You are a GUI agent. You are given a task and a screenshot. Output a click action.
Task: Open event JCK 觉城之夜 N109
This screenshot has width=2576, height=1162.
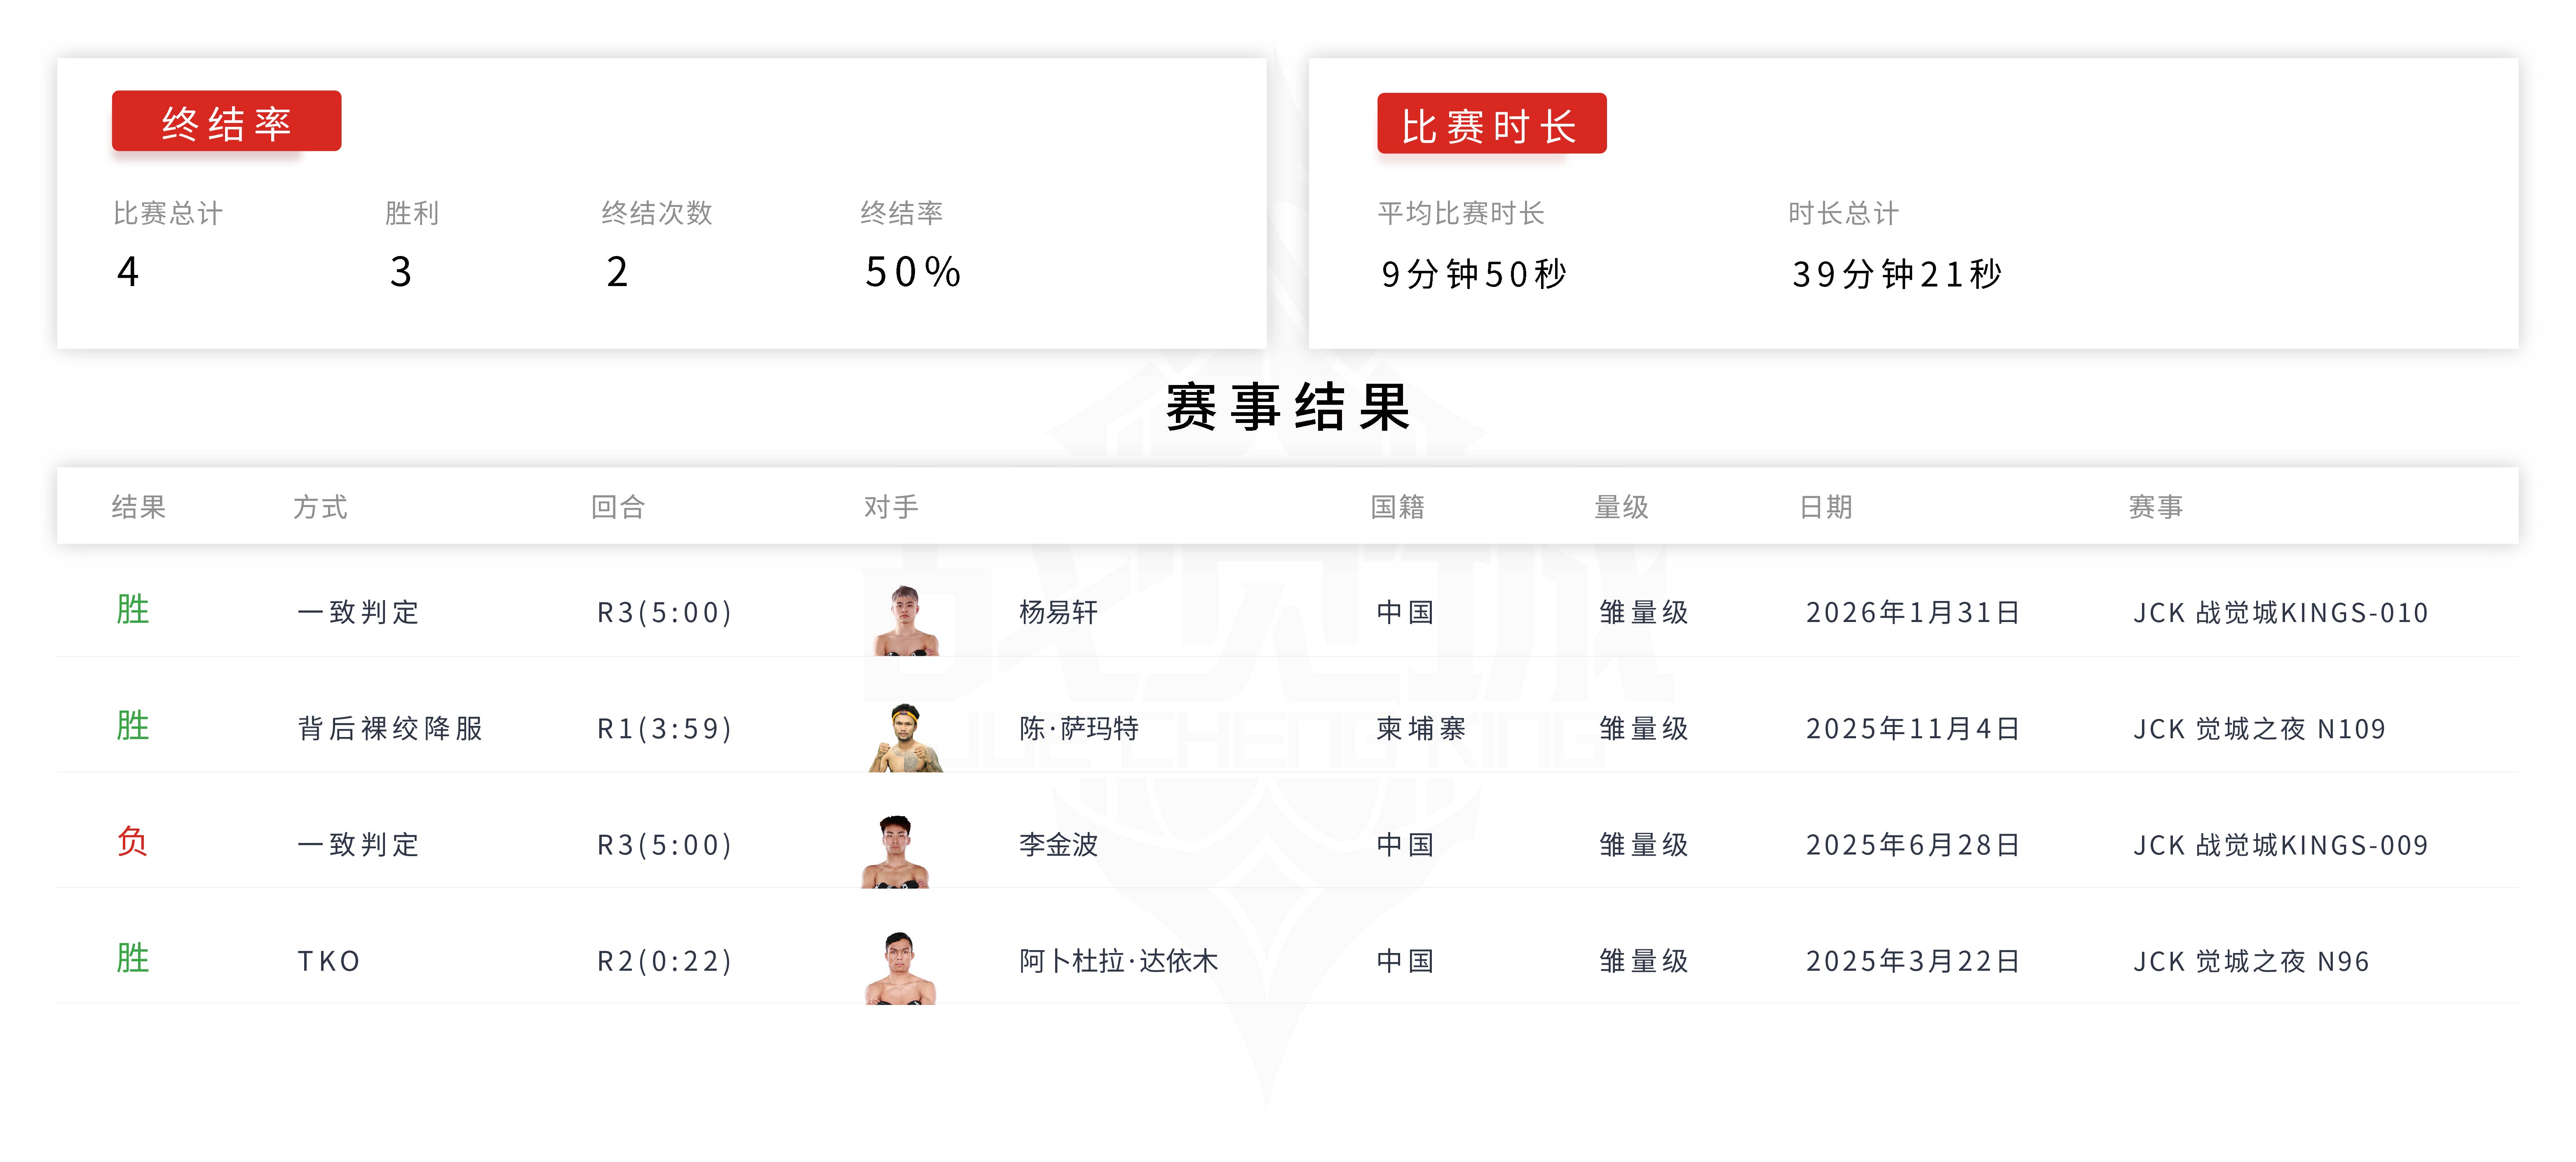(2259, 728)
